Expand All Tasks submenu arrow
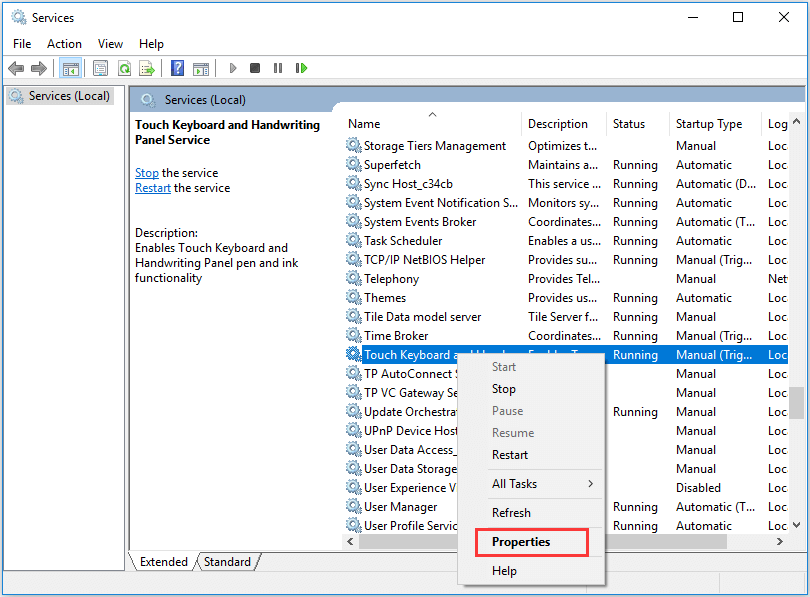The image size is (810, 597). [590, 484]
